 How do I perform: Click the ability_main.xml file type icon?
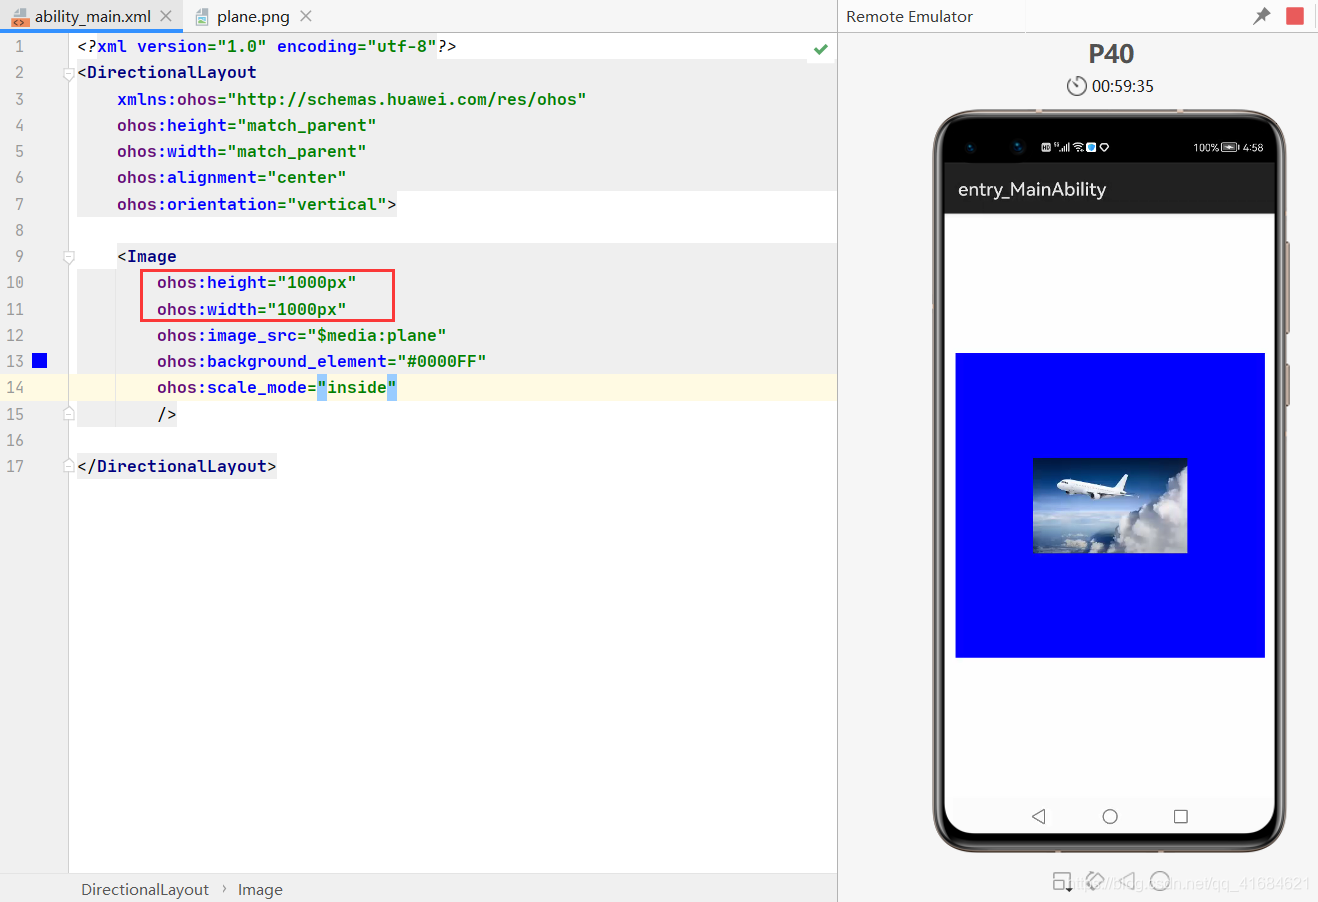(x=20, y=16)
